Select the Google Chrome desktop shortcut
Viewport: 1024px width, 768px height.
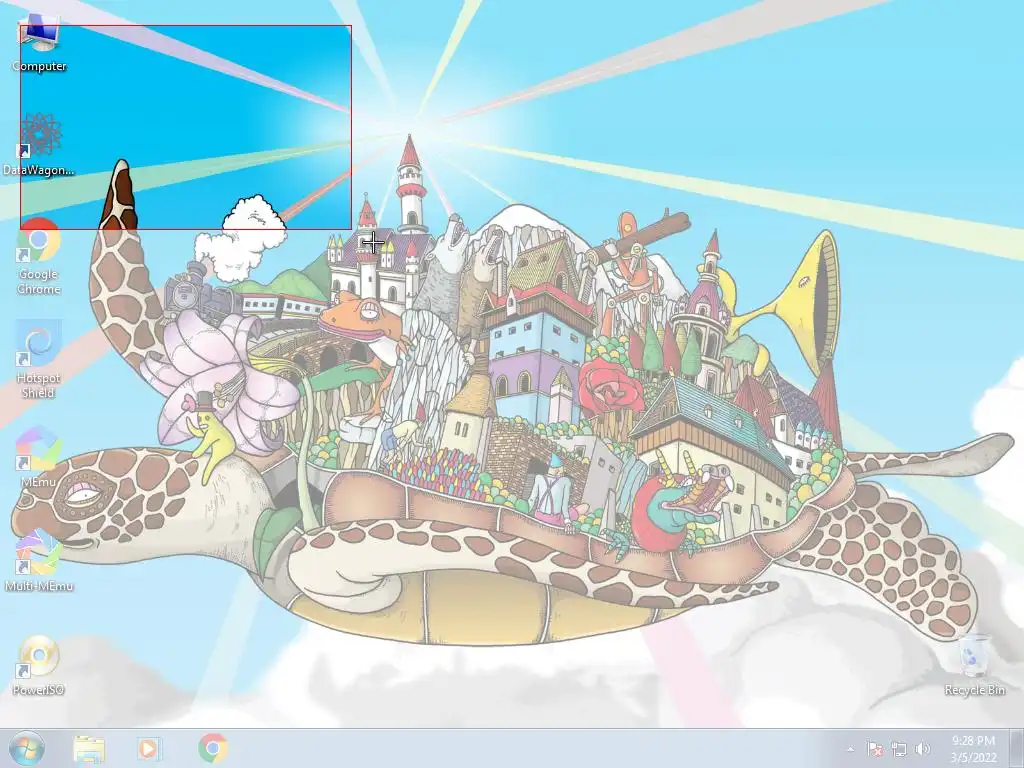tap(39, 257)
